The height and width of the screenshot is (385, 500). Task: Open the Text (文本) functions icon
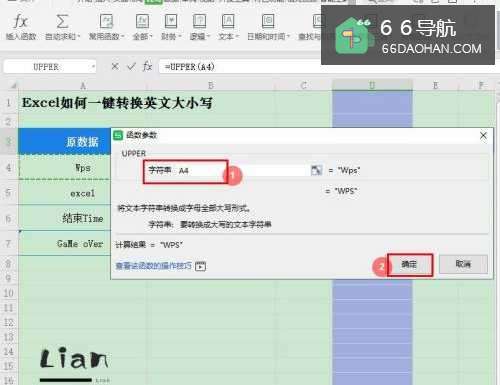pyautogui.click(x=228, y=21)
